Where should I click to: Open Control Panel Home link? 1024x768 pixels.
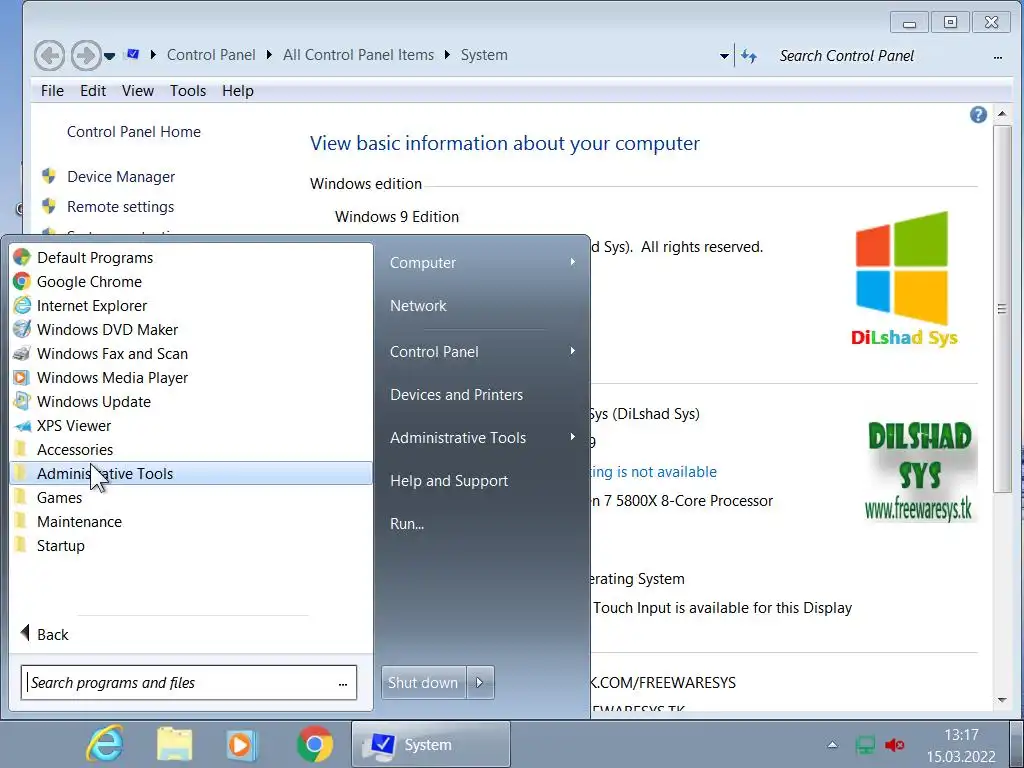(134, 132)
